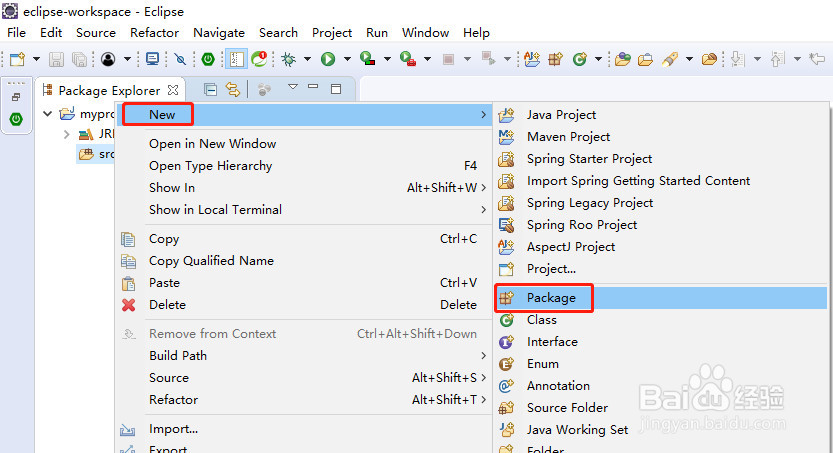Open the External Tools dropdown arrow
Image resolution: width=833 pixels, height=453 pixels.
click(427, 59)
